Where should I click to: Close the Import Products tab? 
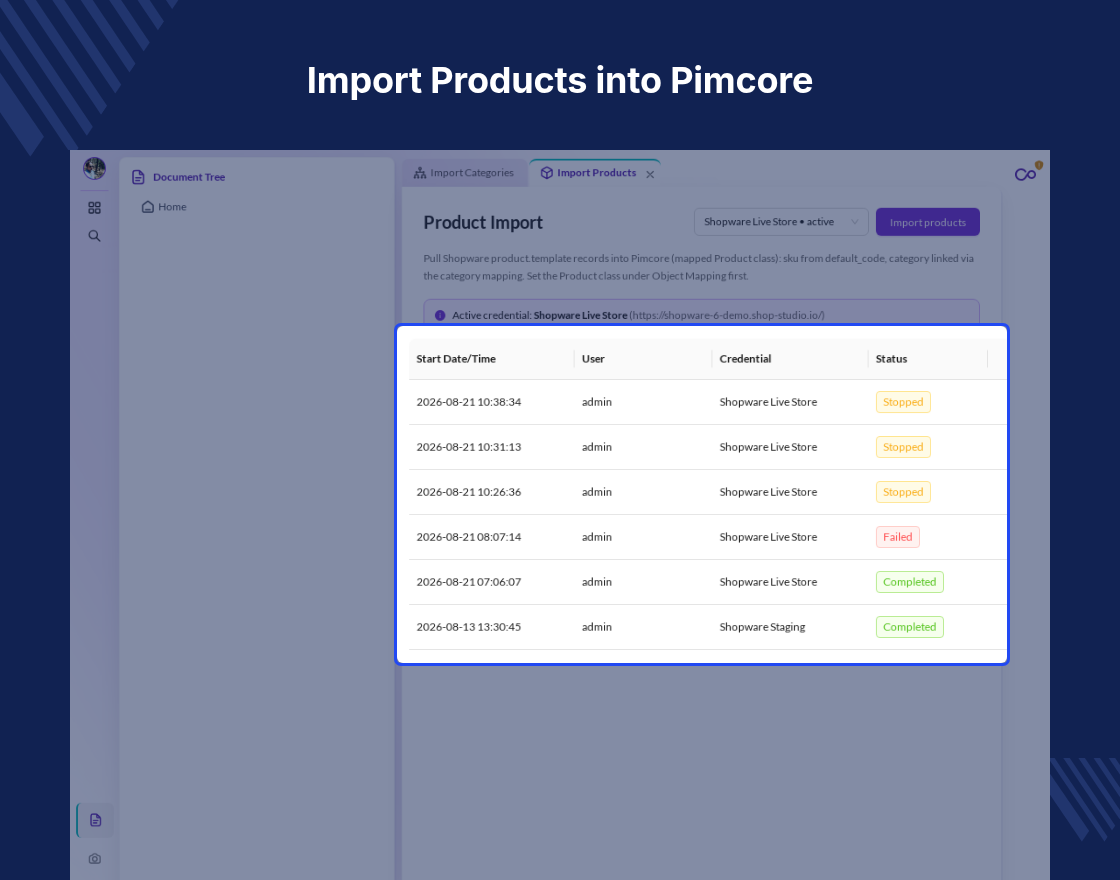click(x=650, y=174)
